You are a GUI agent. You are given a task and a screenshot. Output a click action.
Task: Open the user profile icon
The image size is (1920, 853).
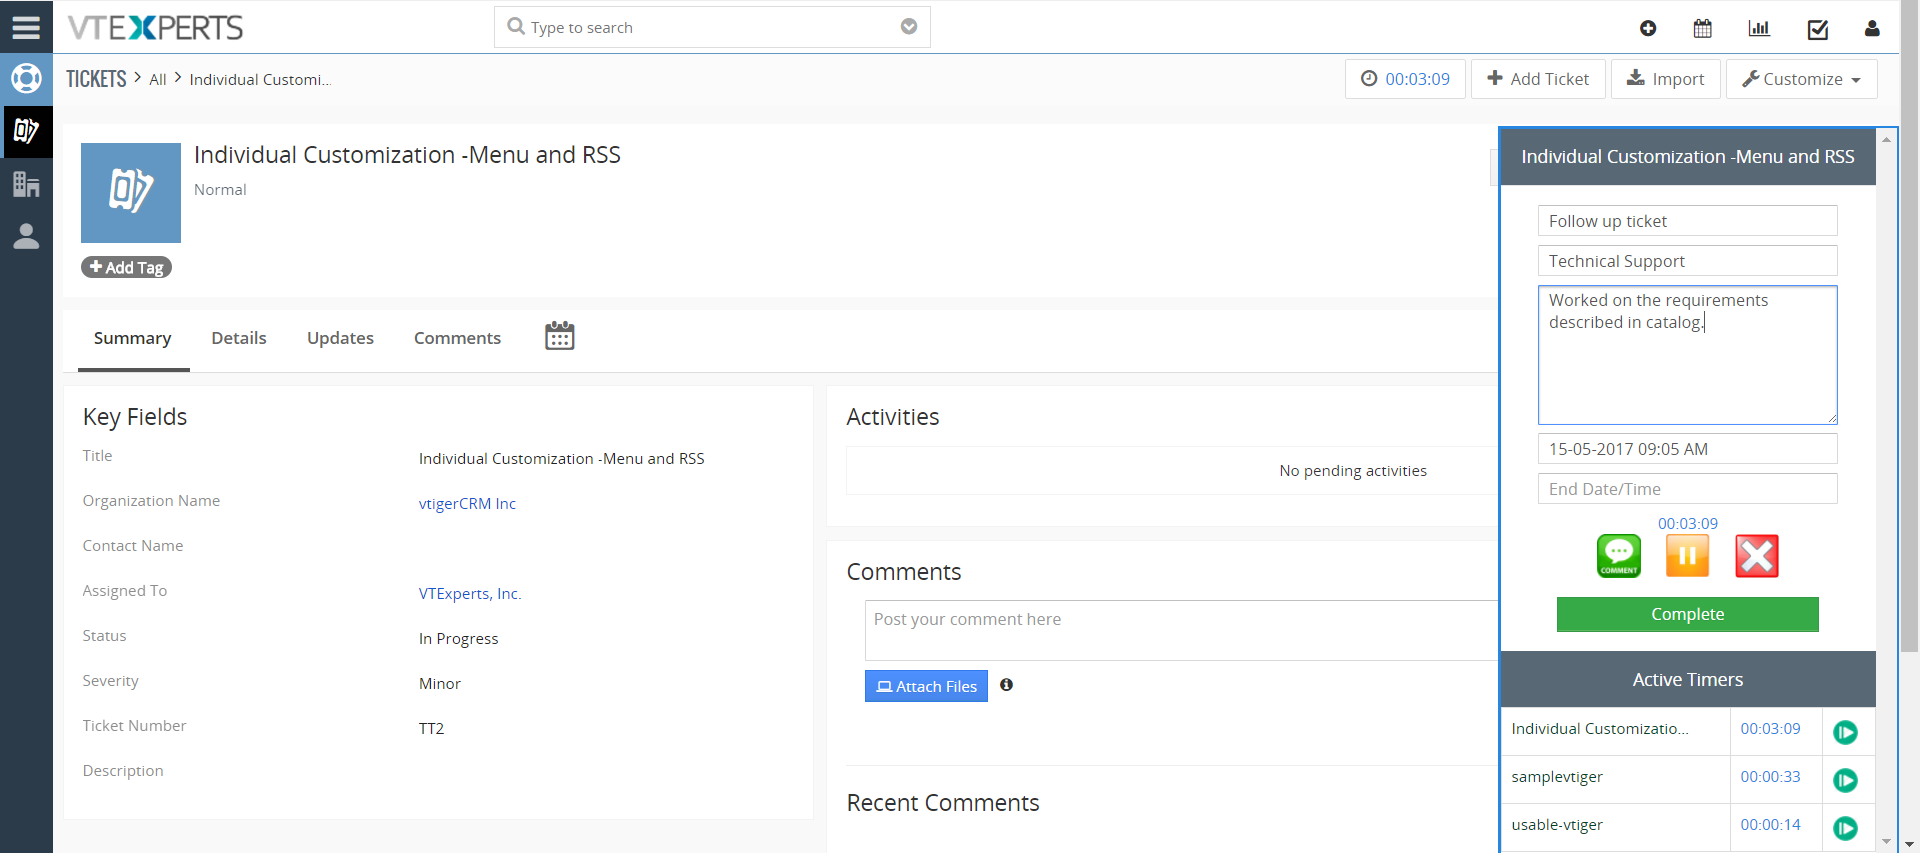point(1872,28)
